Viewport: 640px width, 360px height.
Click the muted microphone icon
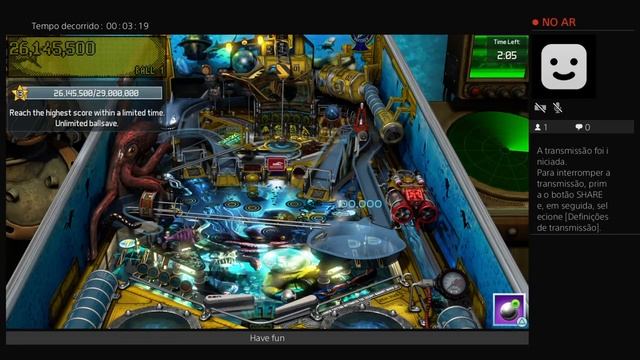click(558, 108)
